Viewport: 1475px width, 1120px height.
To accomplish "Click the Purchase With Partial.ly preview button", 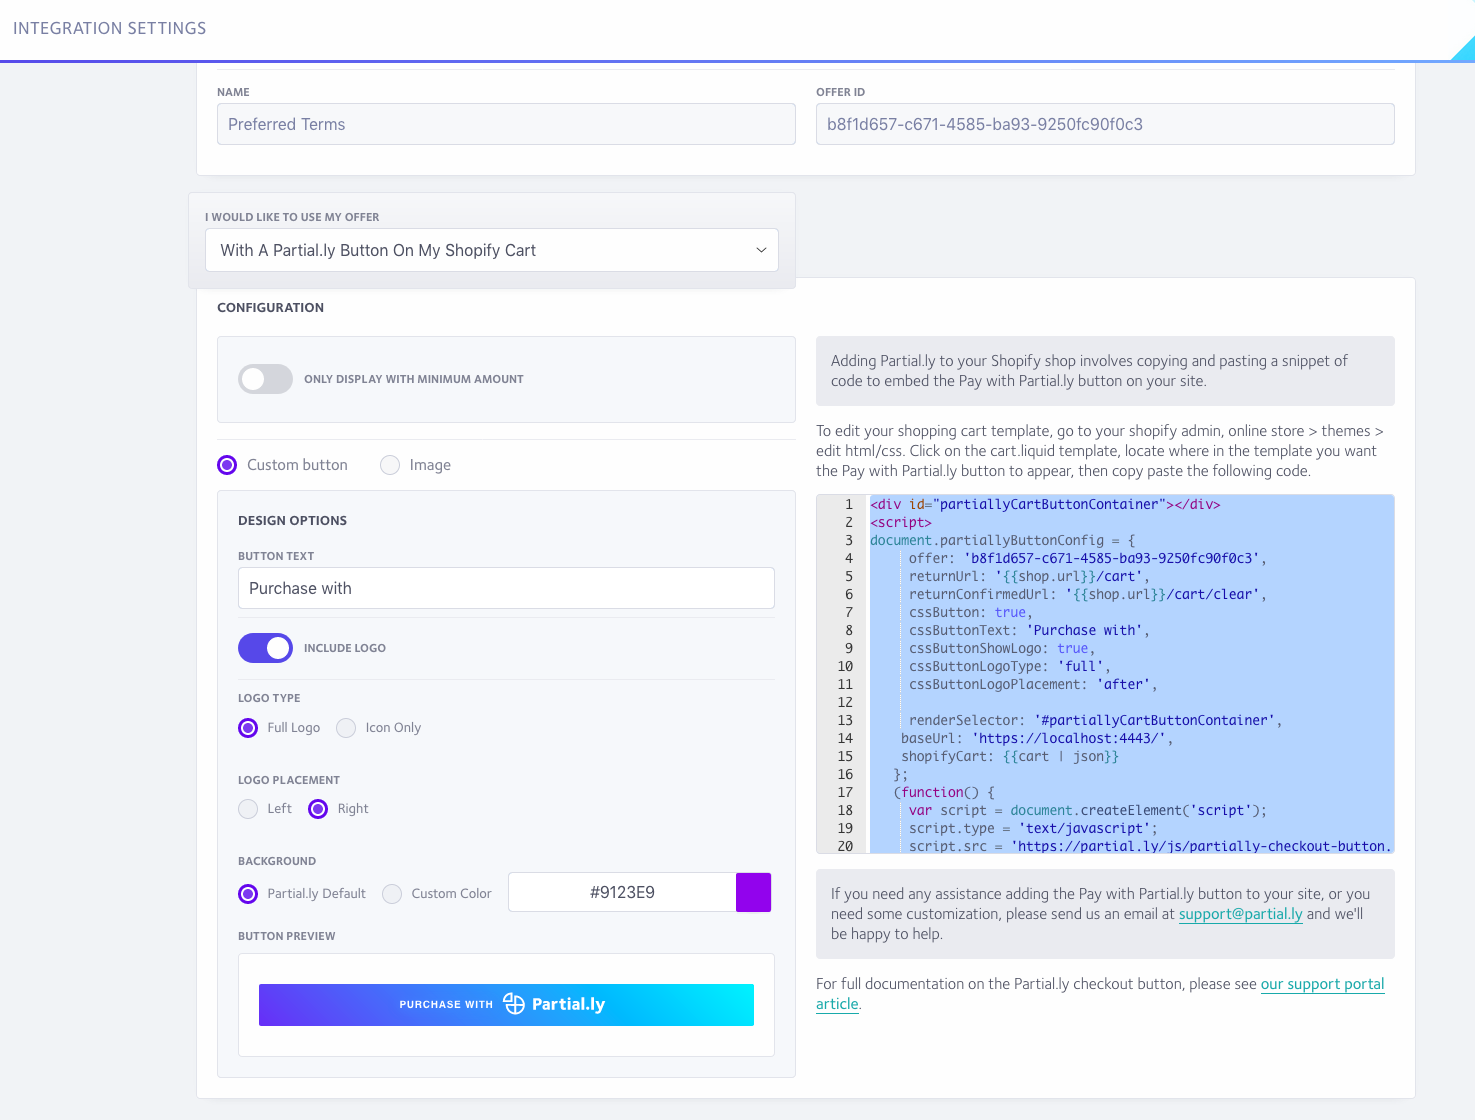I will click(x=506, y=1005).
